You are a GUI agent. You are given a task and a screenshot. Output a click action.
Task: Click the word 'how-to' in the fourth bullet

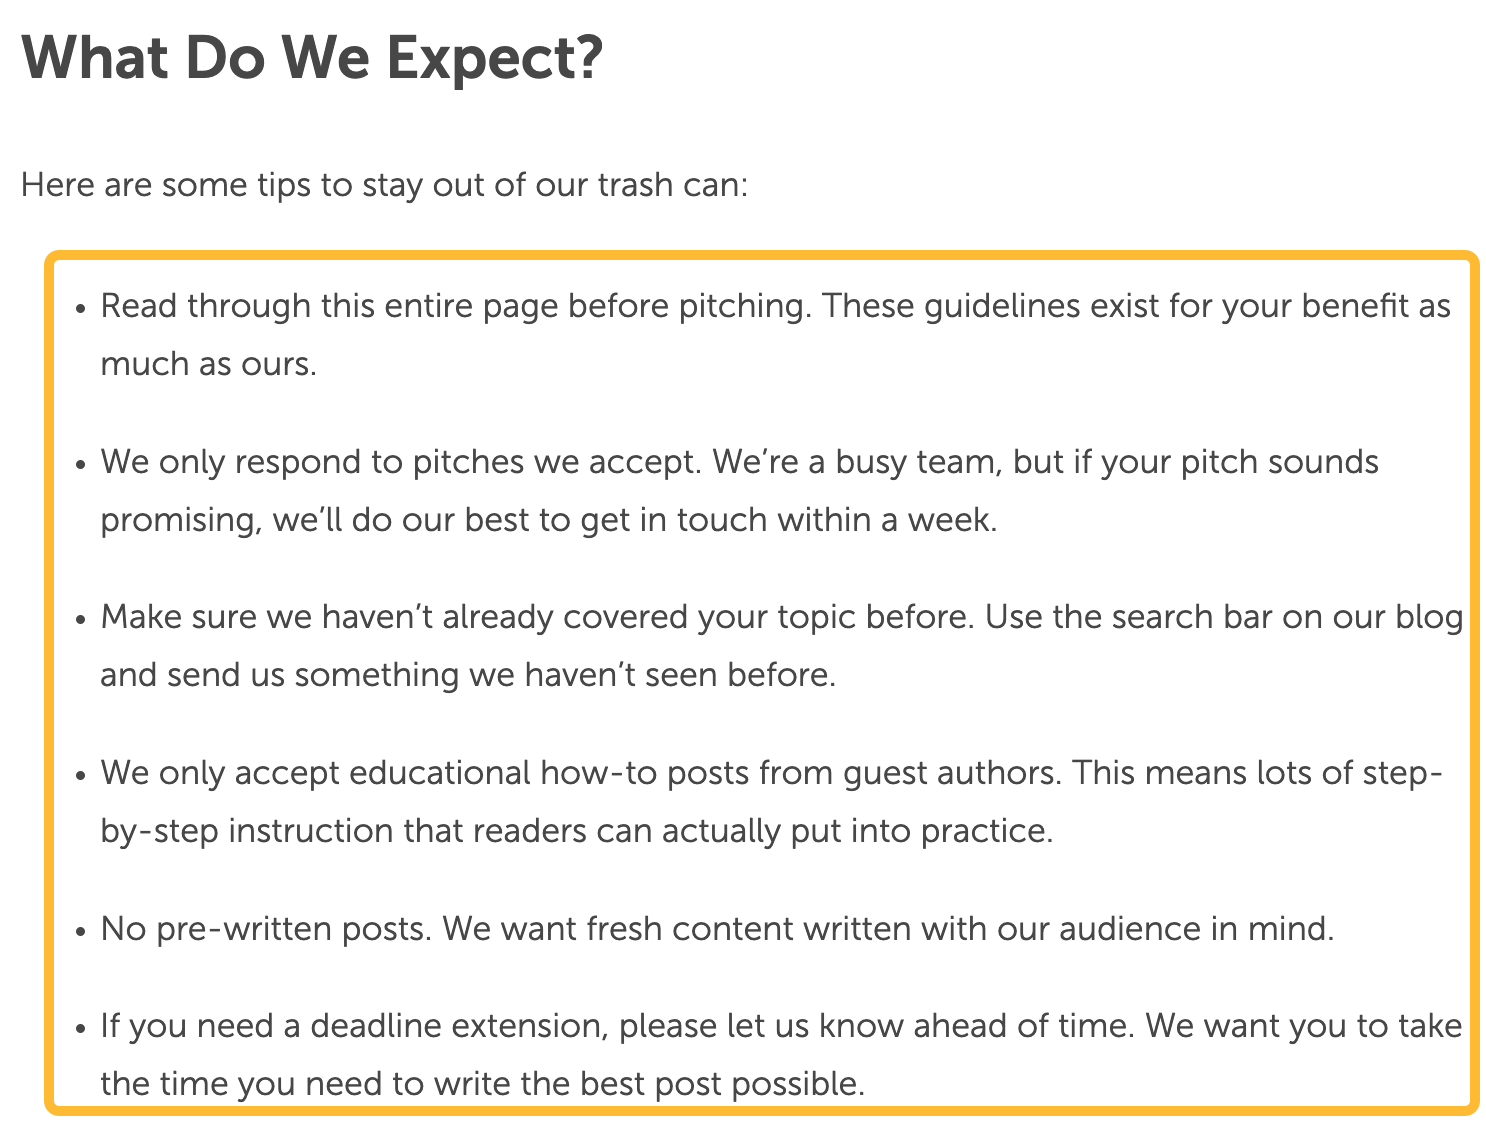[598, 773]
